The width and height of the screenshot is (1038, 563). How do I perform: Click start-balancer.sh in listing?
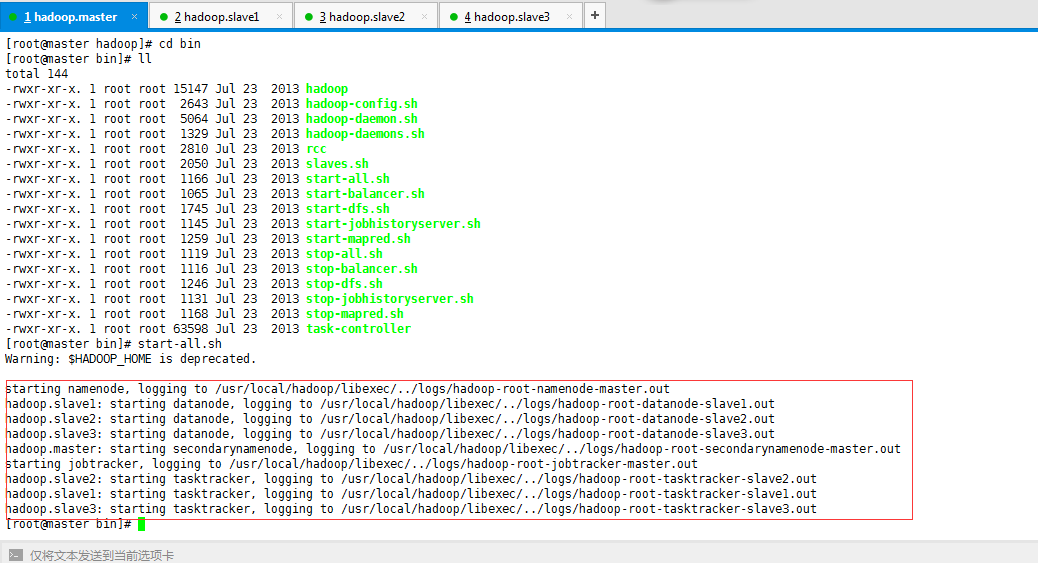(x=365, y=194)
